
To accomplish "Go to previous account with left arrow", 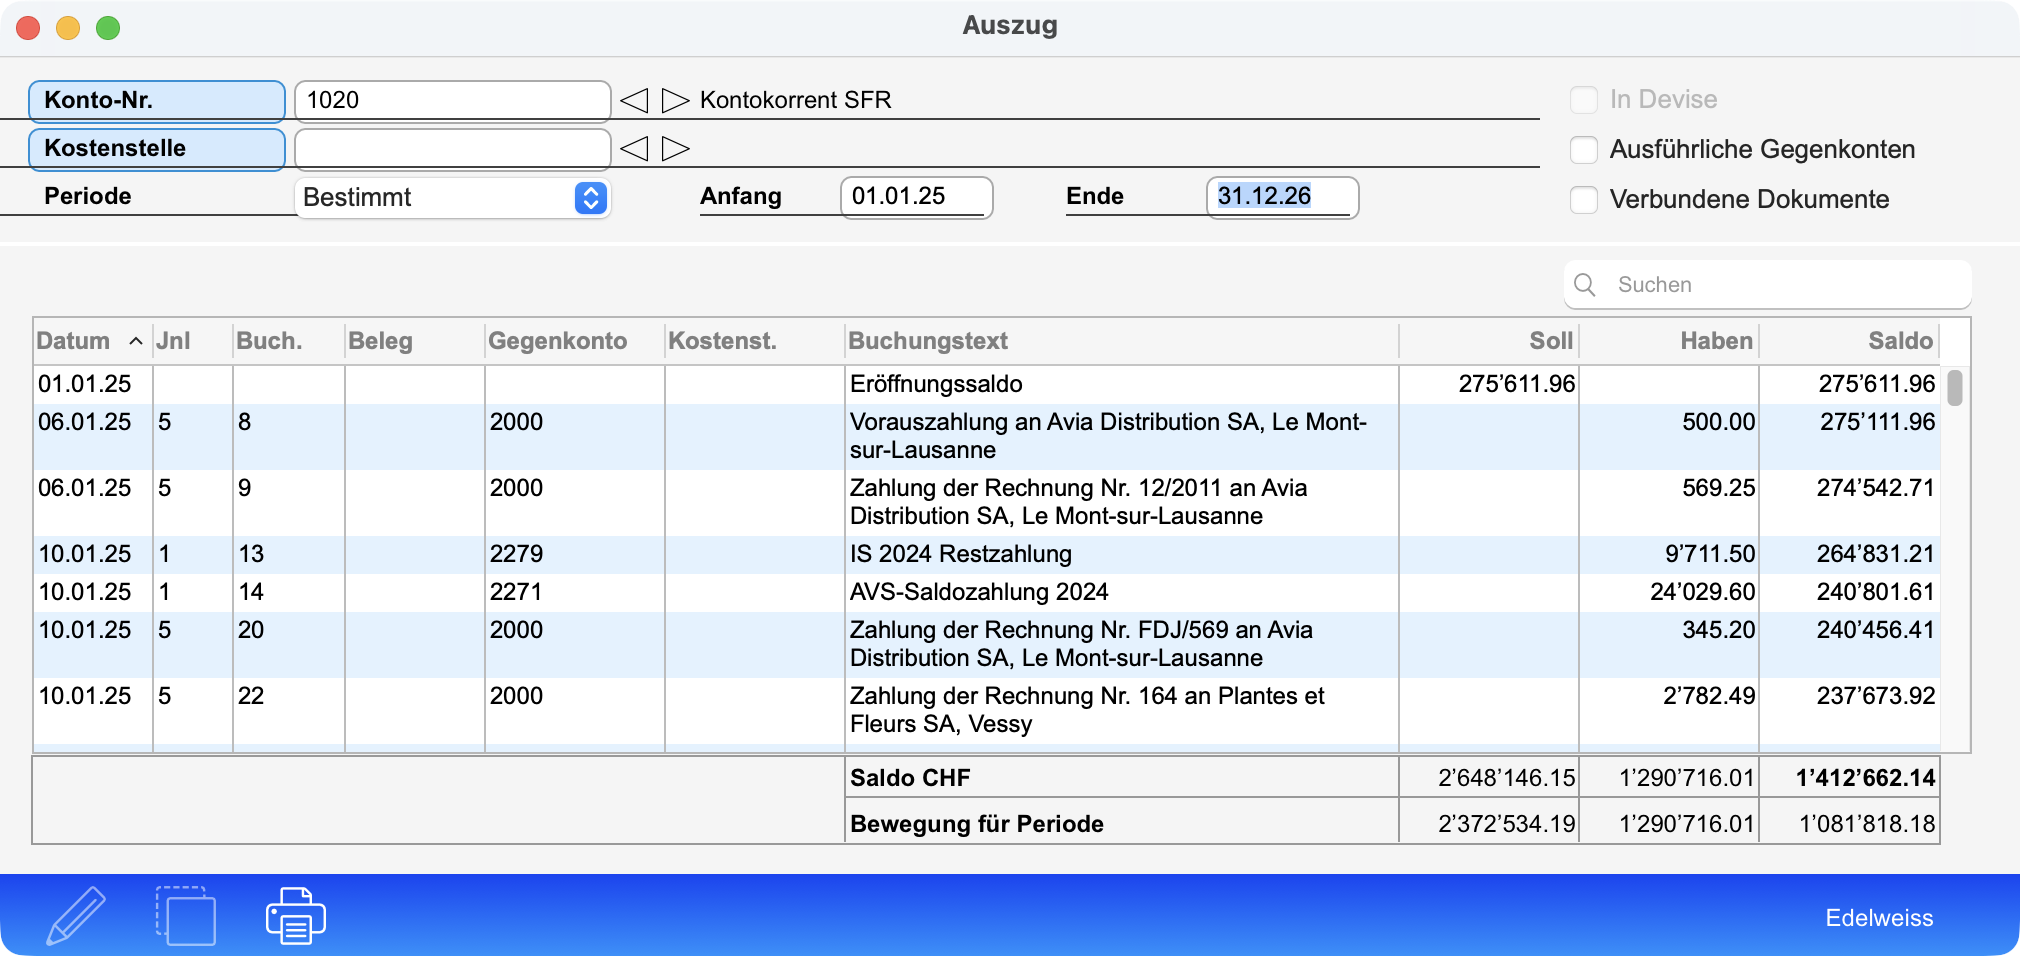I will pyautogui.click(x=634, y=100).
